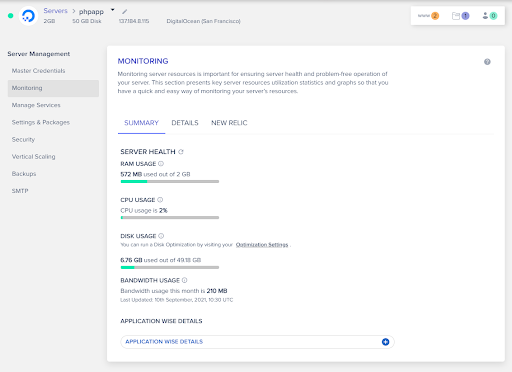This screenshot has width=512, height=372.
Task: Click the server IP address text
Action: tap(134, 21)
